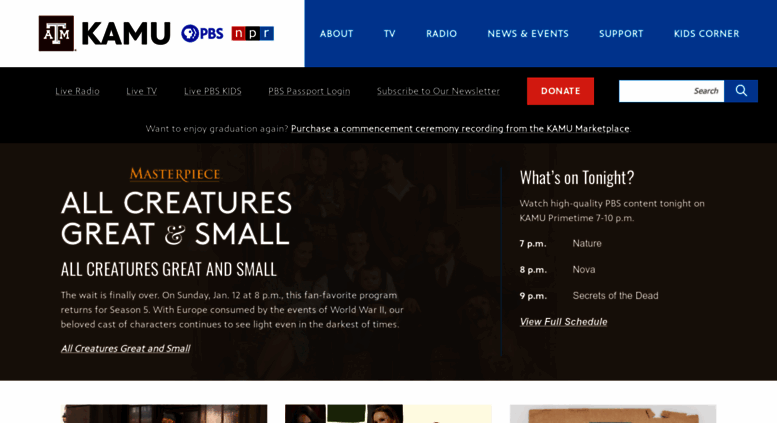This screenshot has width=777, height=423.
Task: Open the News & Events menu
Action: 528,34
